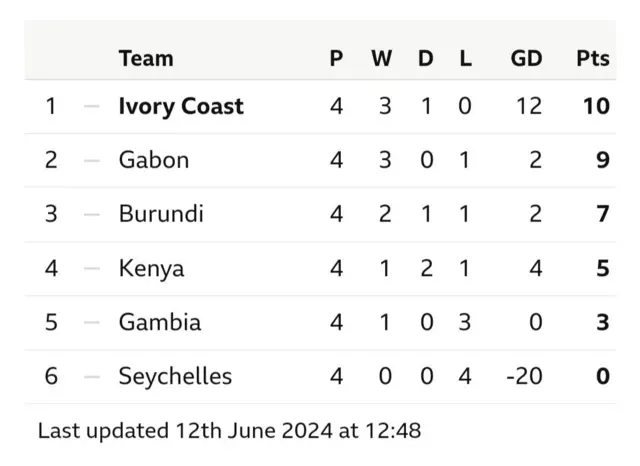This screenshot has height=466, width=640.
Task: Click the Team column header
Action: pos(145,58)
